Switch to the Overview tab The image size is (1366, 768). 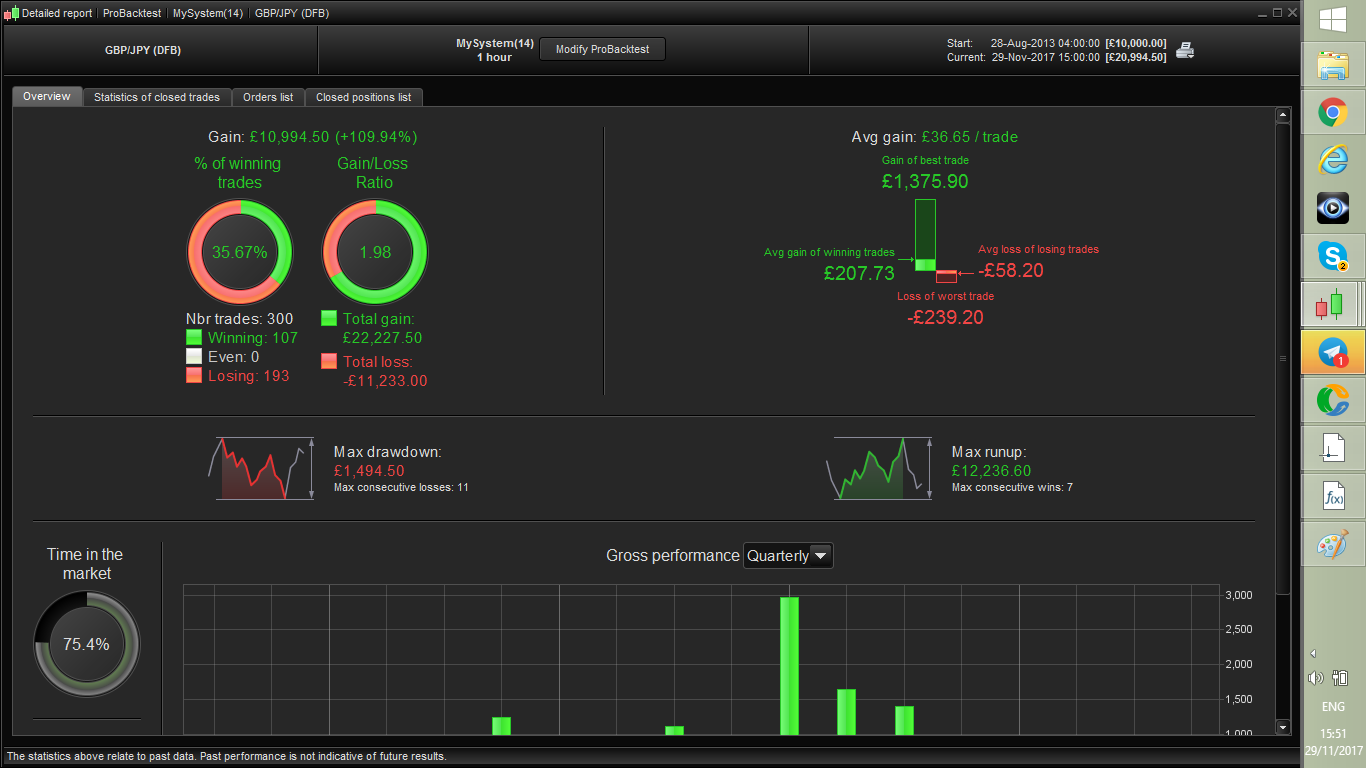point(47,97)
